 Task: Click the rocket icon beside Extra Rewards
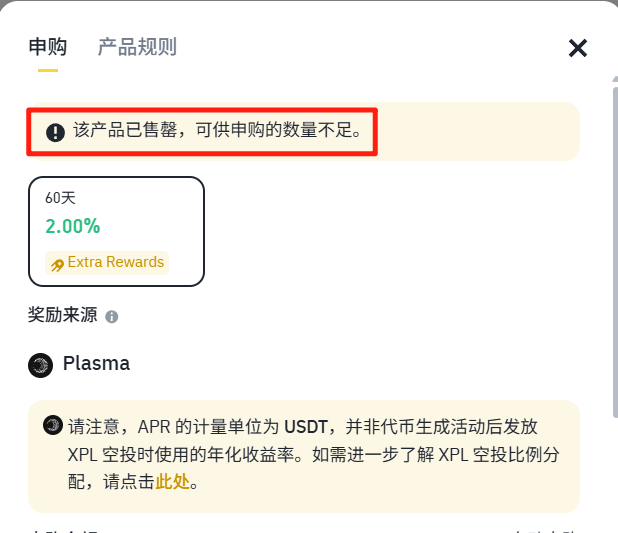57,263
